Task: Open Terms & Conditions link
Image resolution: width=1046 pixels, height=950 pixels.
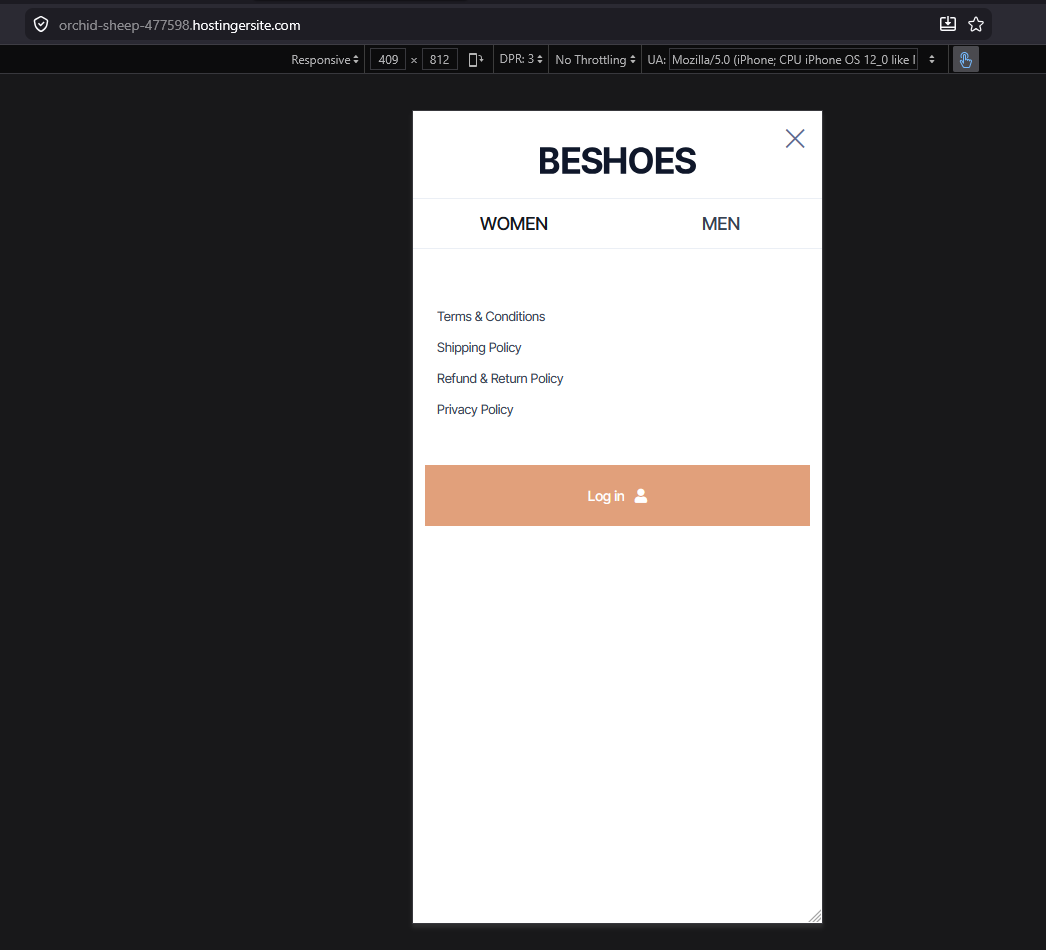Action: click(x=491, y=316)
